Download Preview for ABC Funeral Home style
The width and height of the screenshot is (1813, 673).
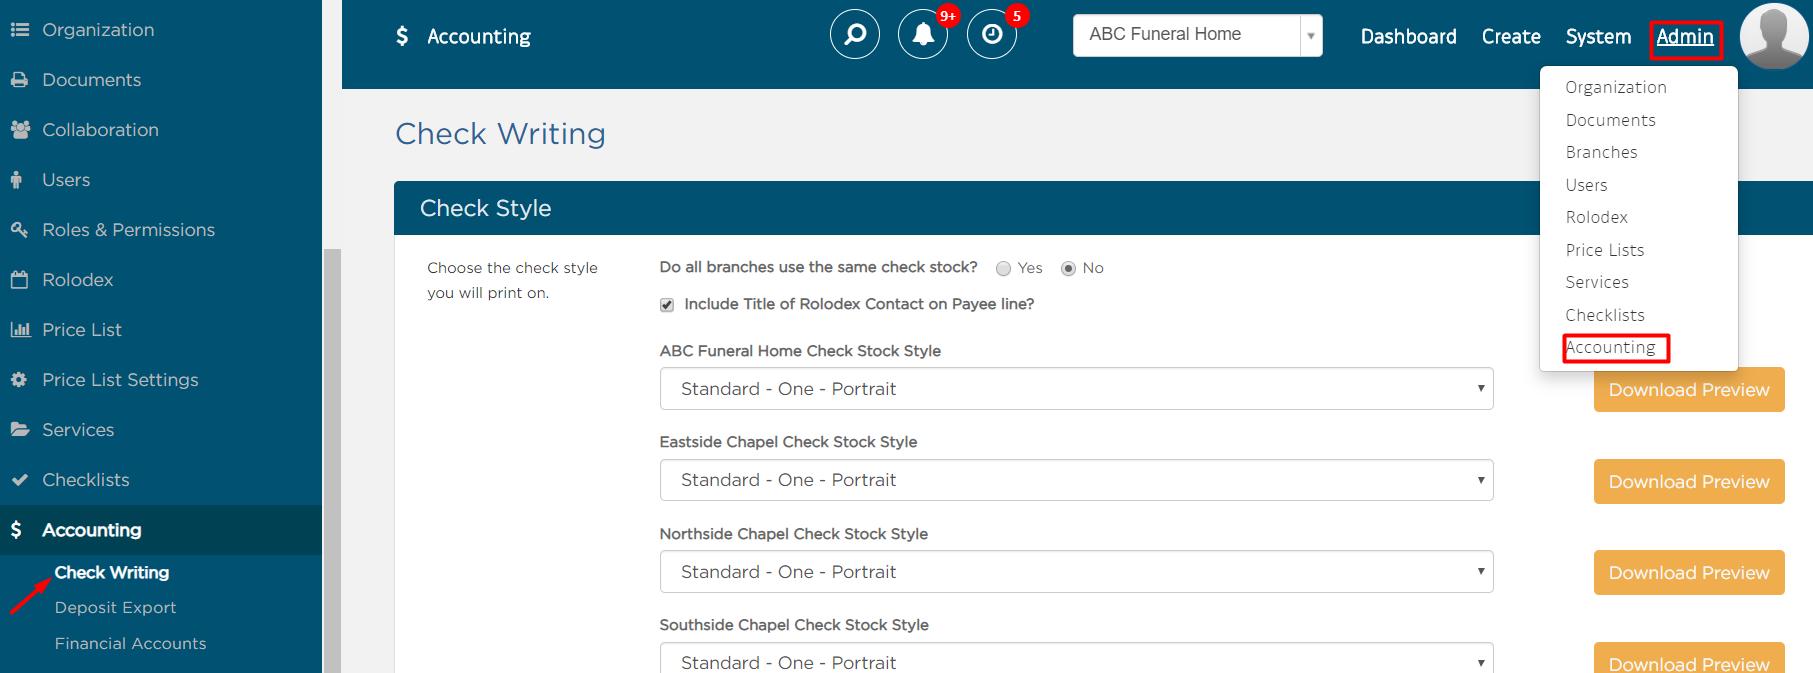1689,390
